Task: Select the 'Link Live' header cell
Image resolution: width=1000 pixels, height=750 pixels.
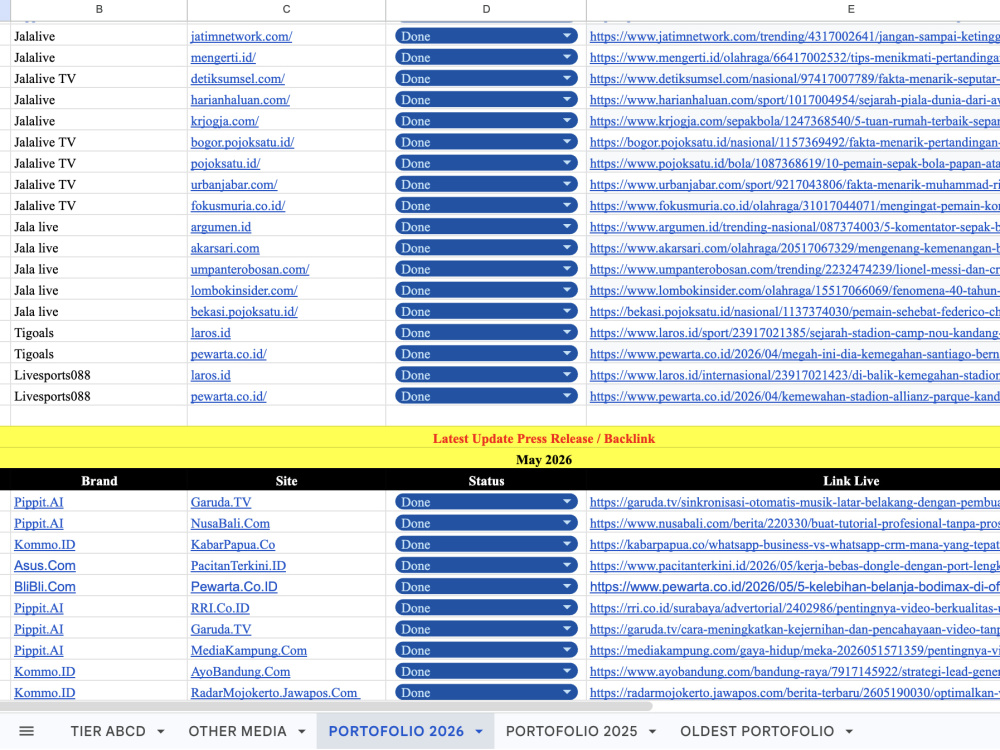Action: pos(793,480)
